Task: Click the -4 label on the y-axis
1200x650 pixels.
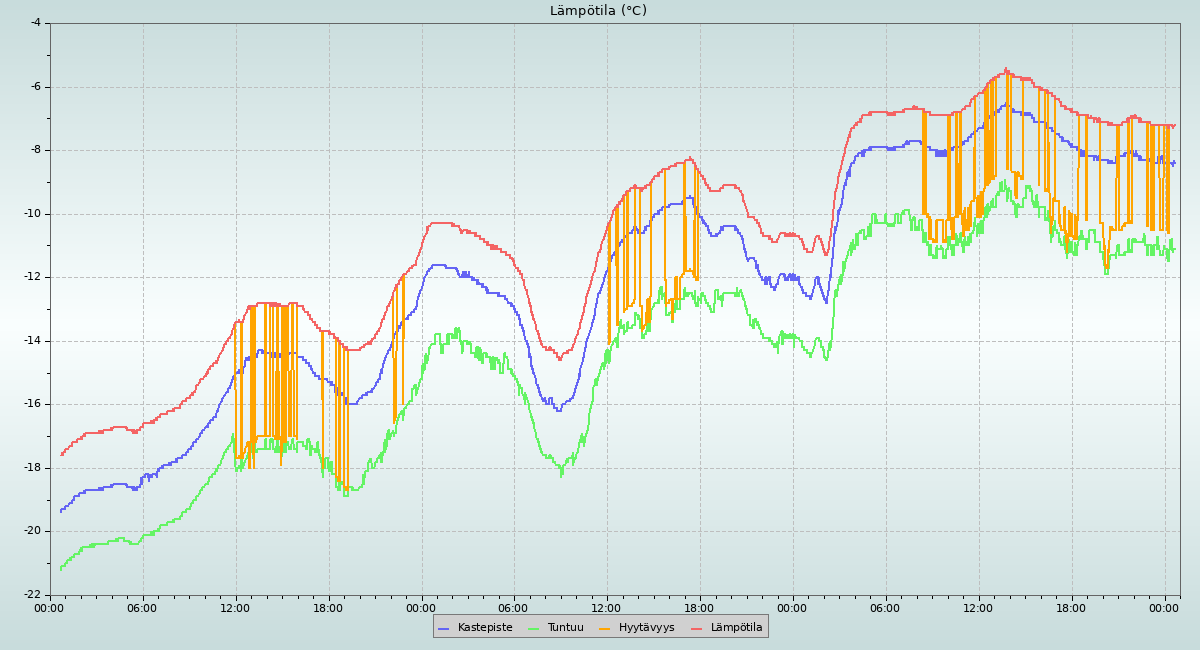Action: (x=35, y=22)
